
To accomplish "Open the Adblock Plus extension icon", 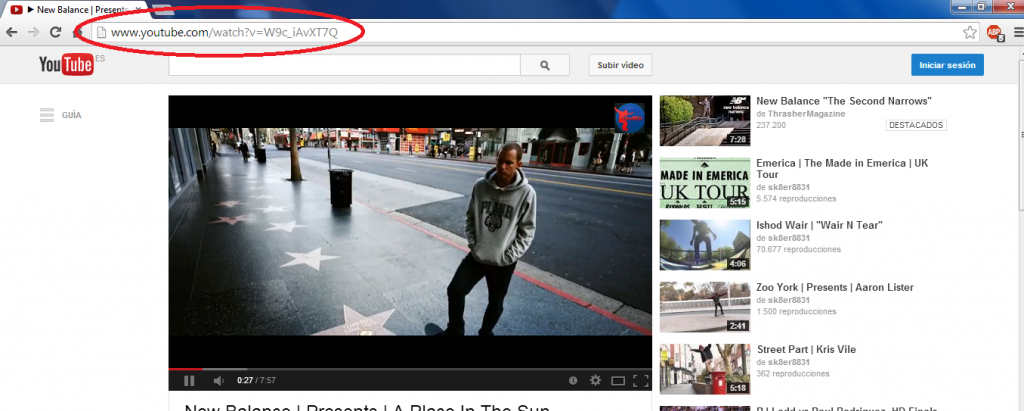I will (x=995, y=33).
